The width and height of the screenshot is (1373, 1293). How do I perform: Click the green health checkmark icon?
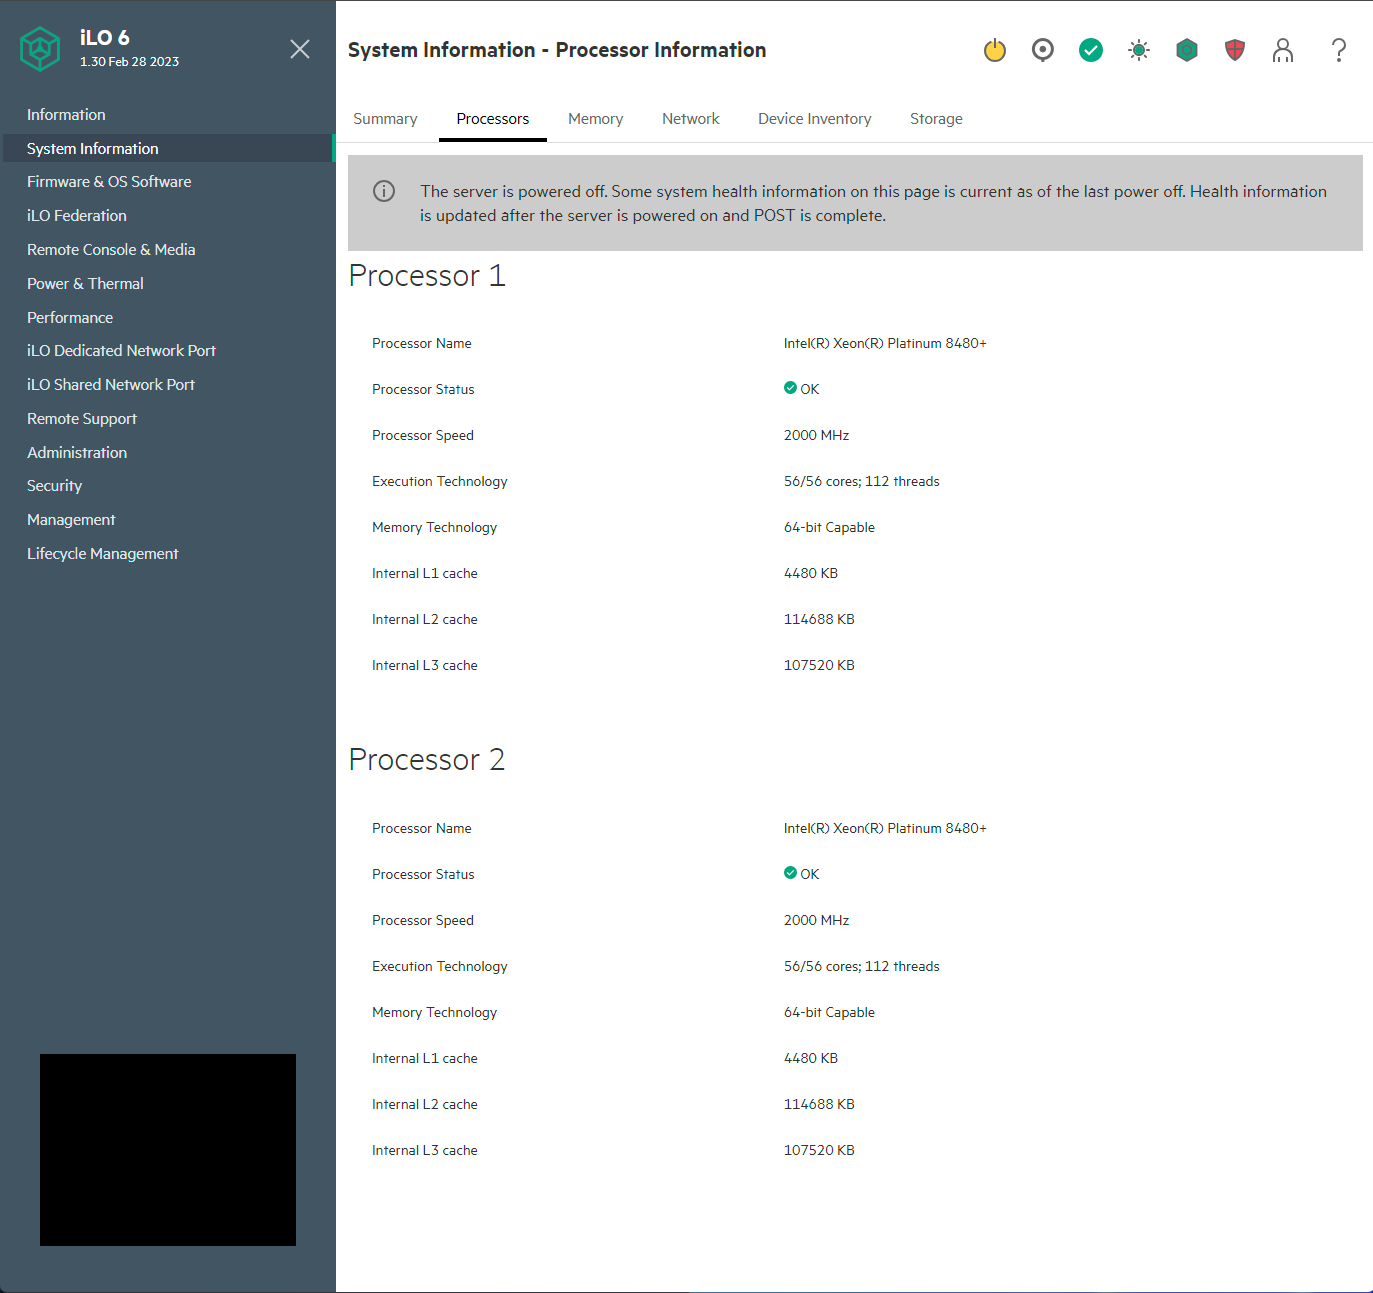pyautogui.click(x=1090, y=50)
